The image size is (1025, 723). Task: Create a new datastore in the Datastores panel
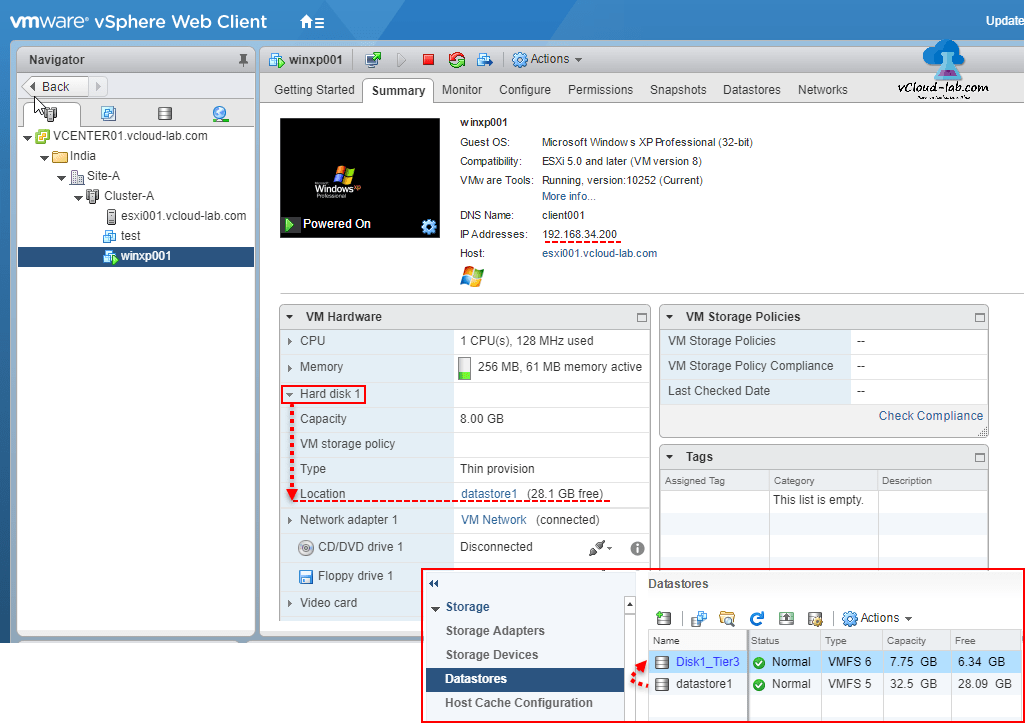tap(663, 618)
